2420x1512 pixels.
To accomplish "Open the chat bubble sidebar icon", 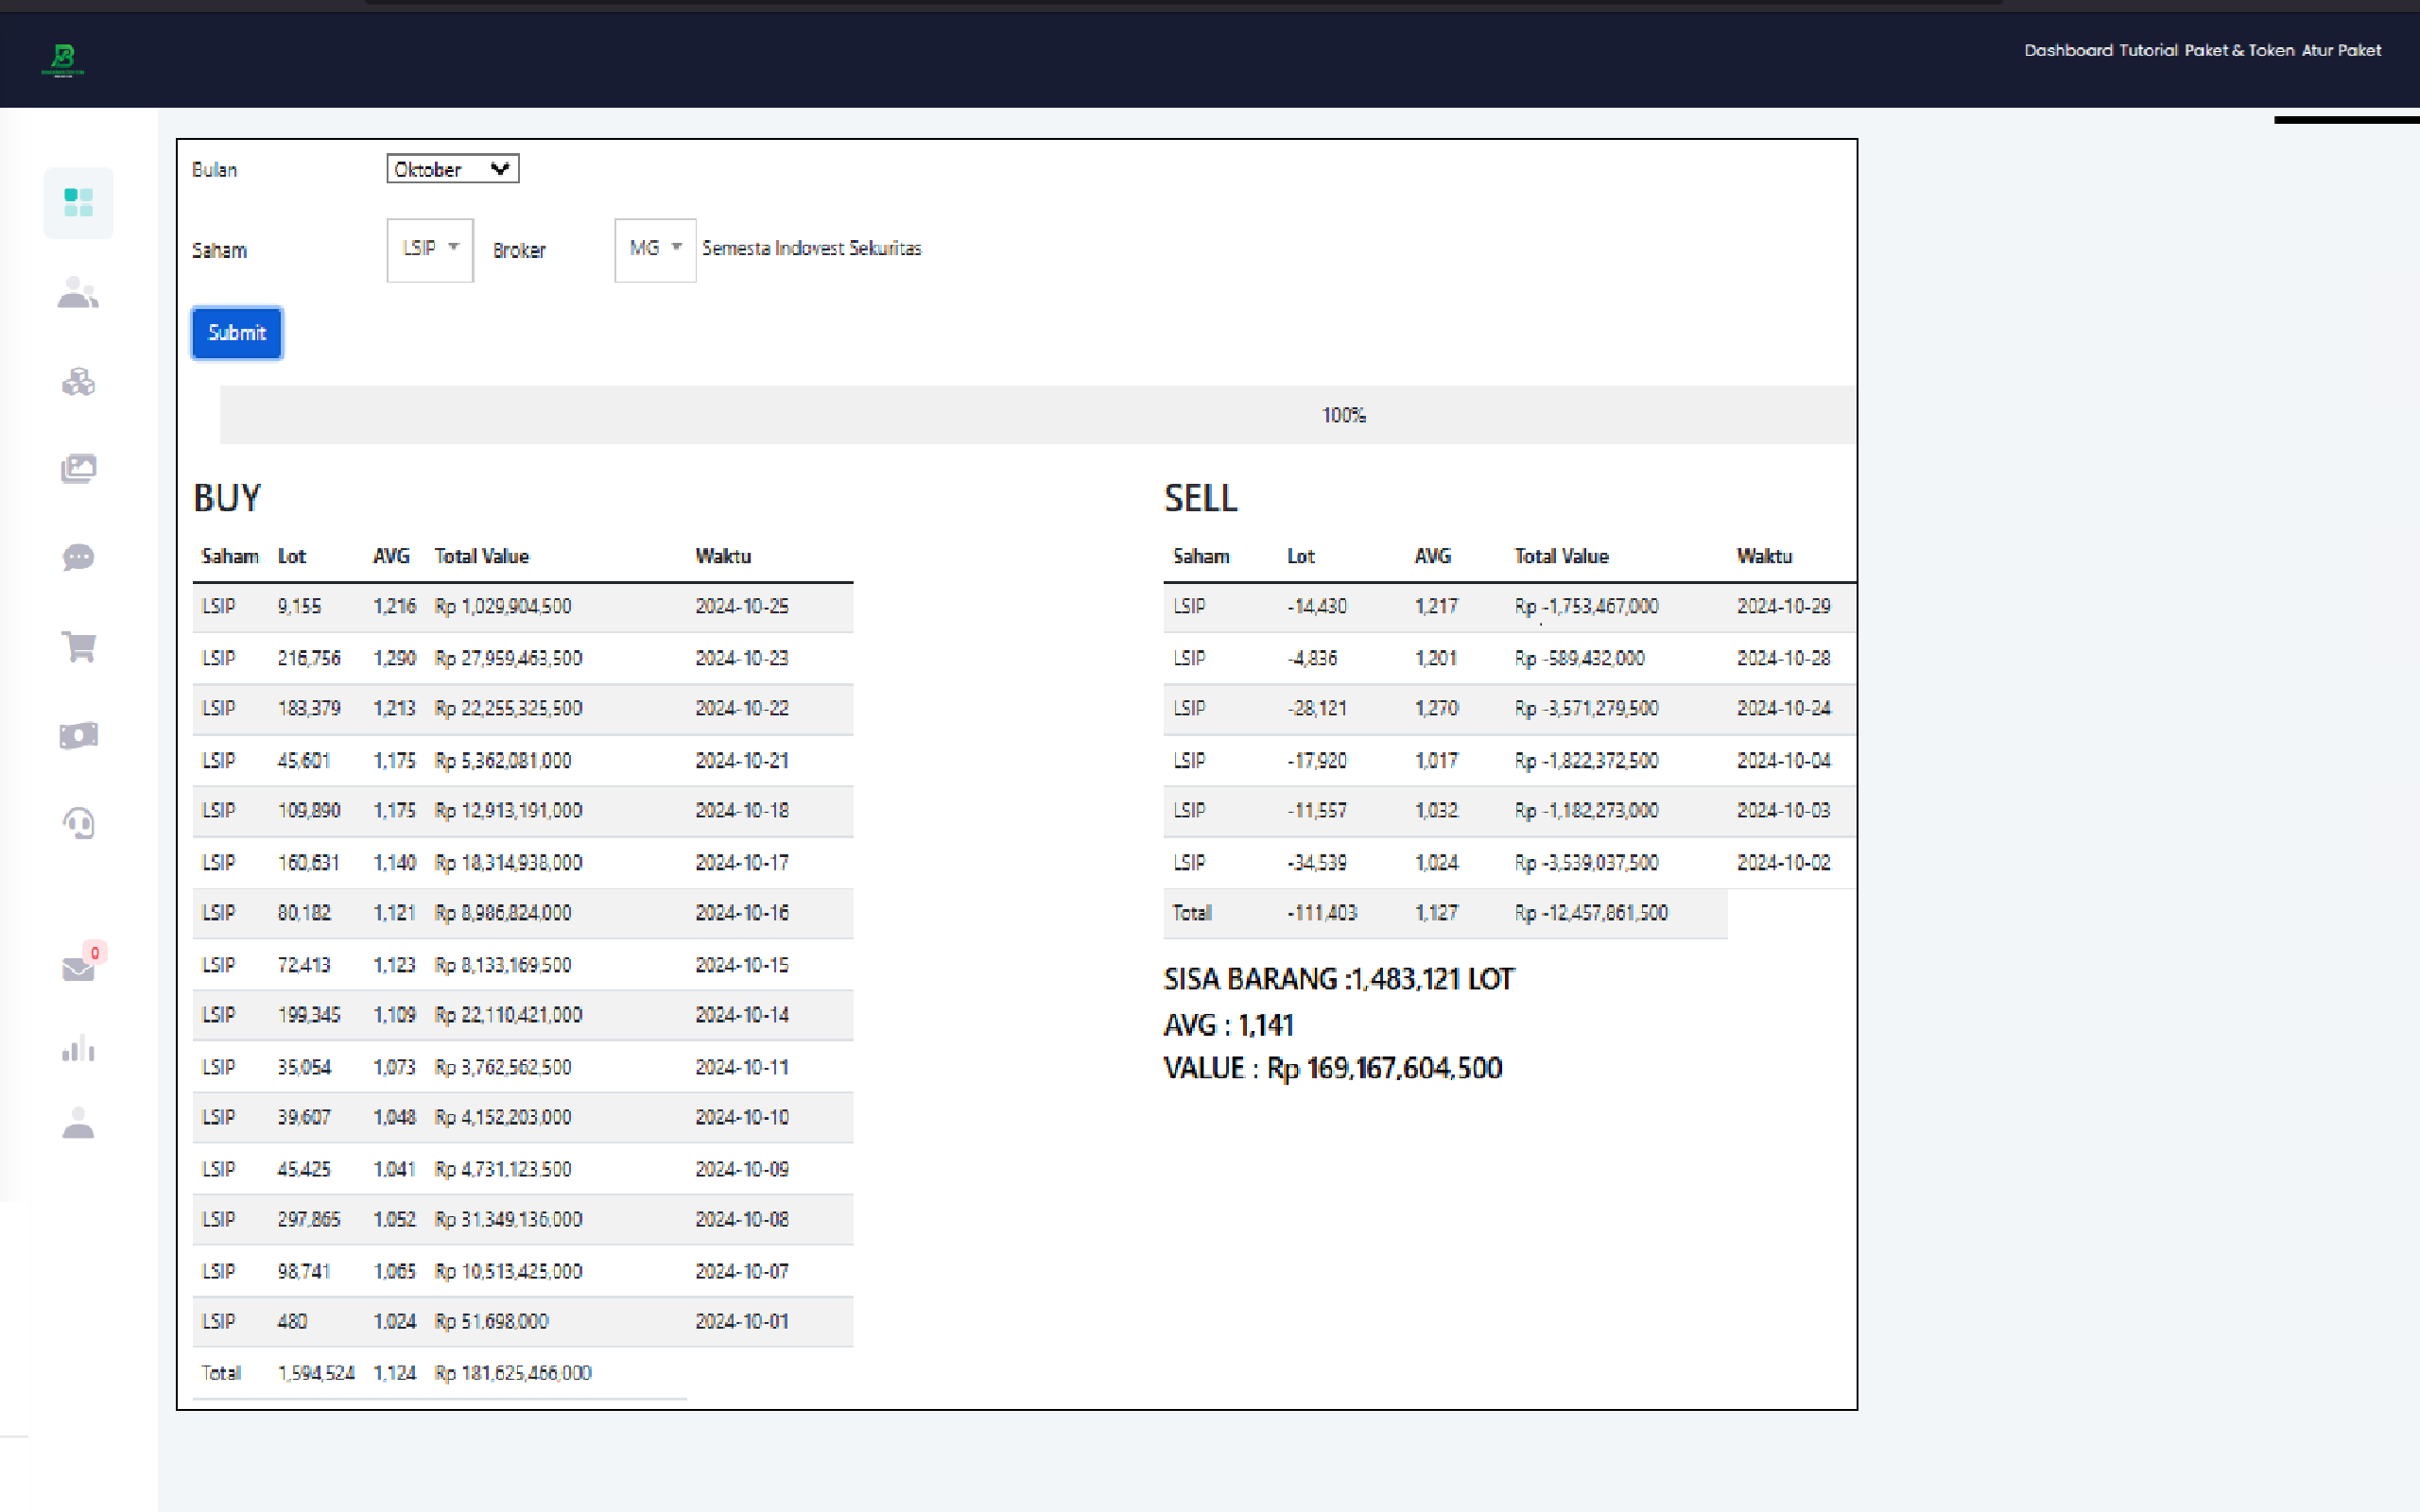I will pos(78,557).
